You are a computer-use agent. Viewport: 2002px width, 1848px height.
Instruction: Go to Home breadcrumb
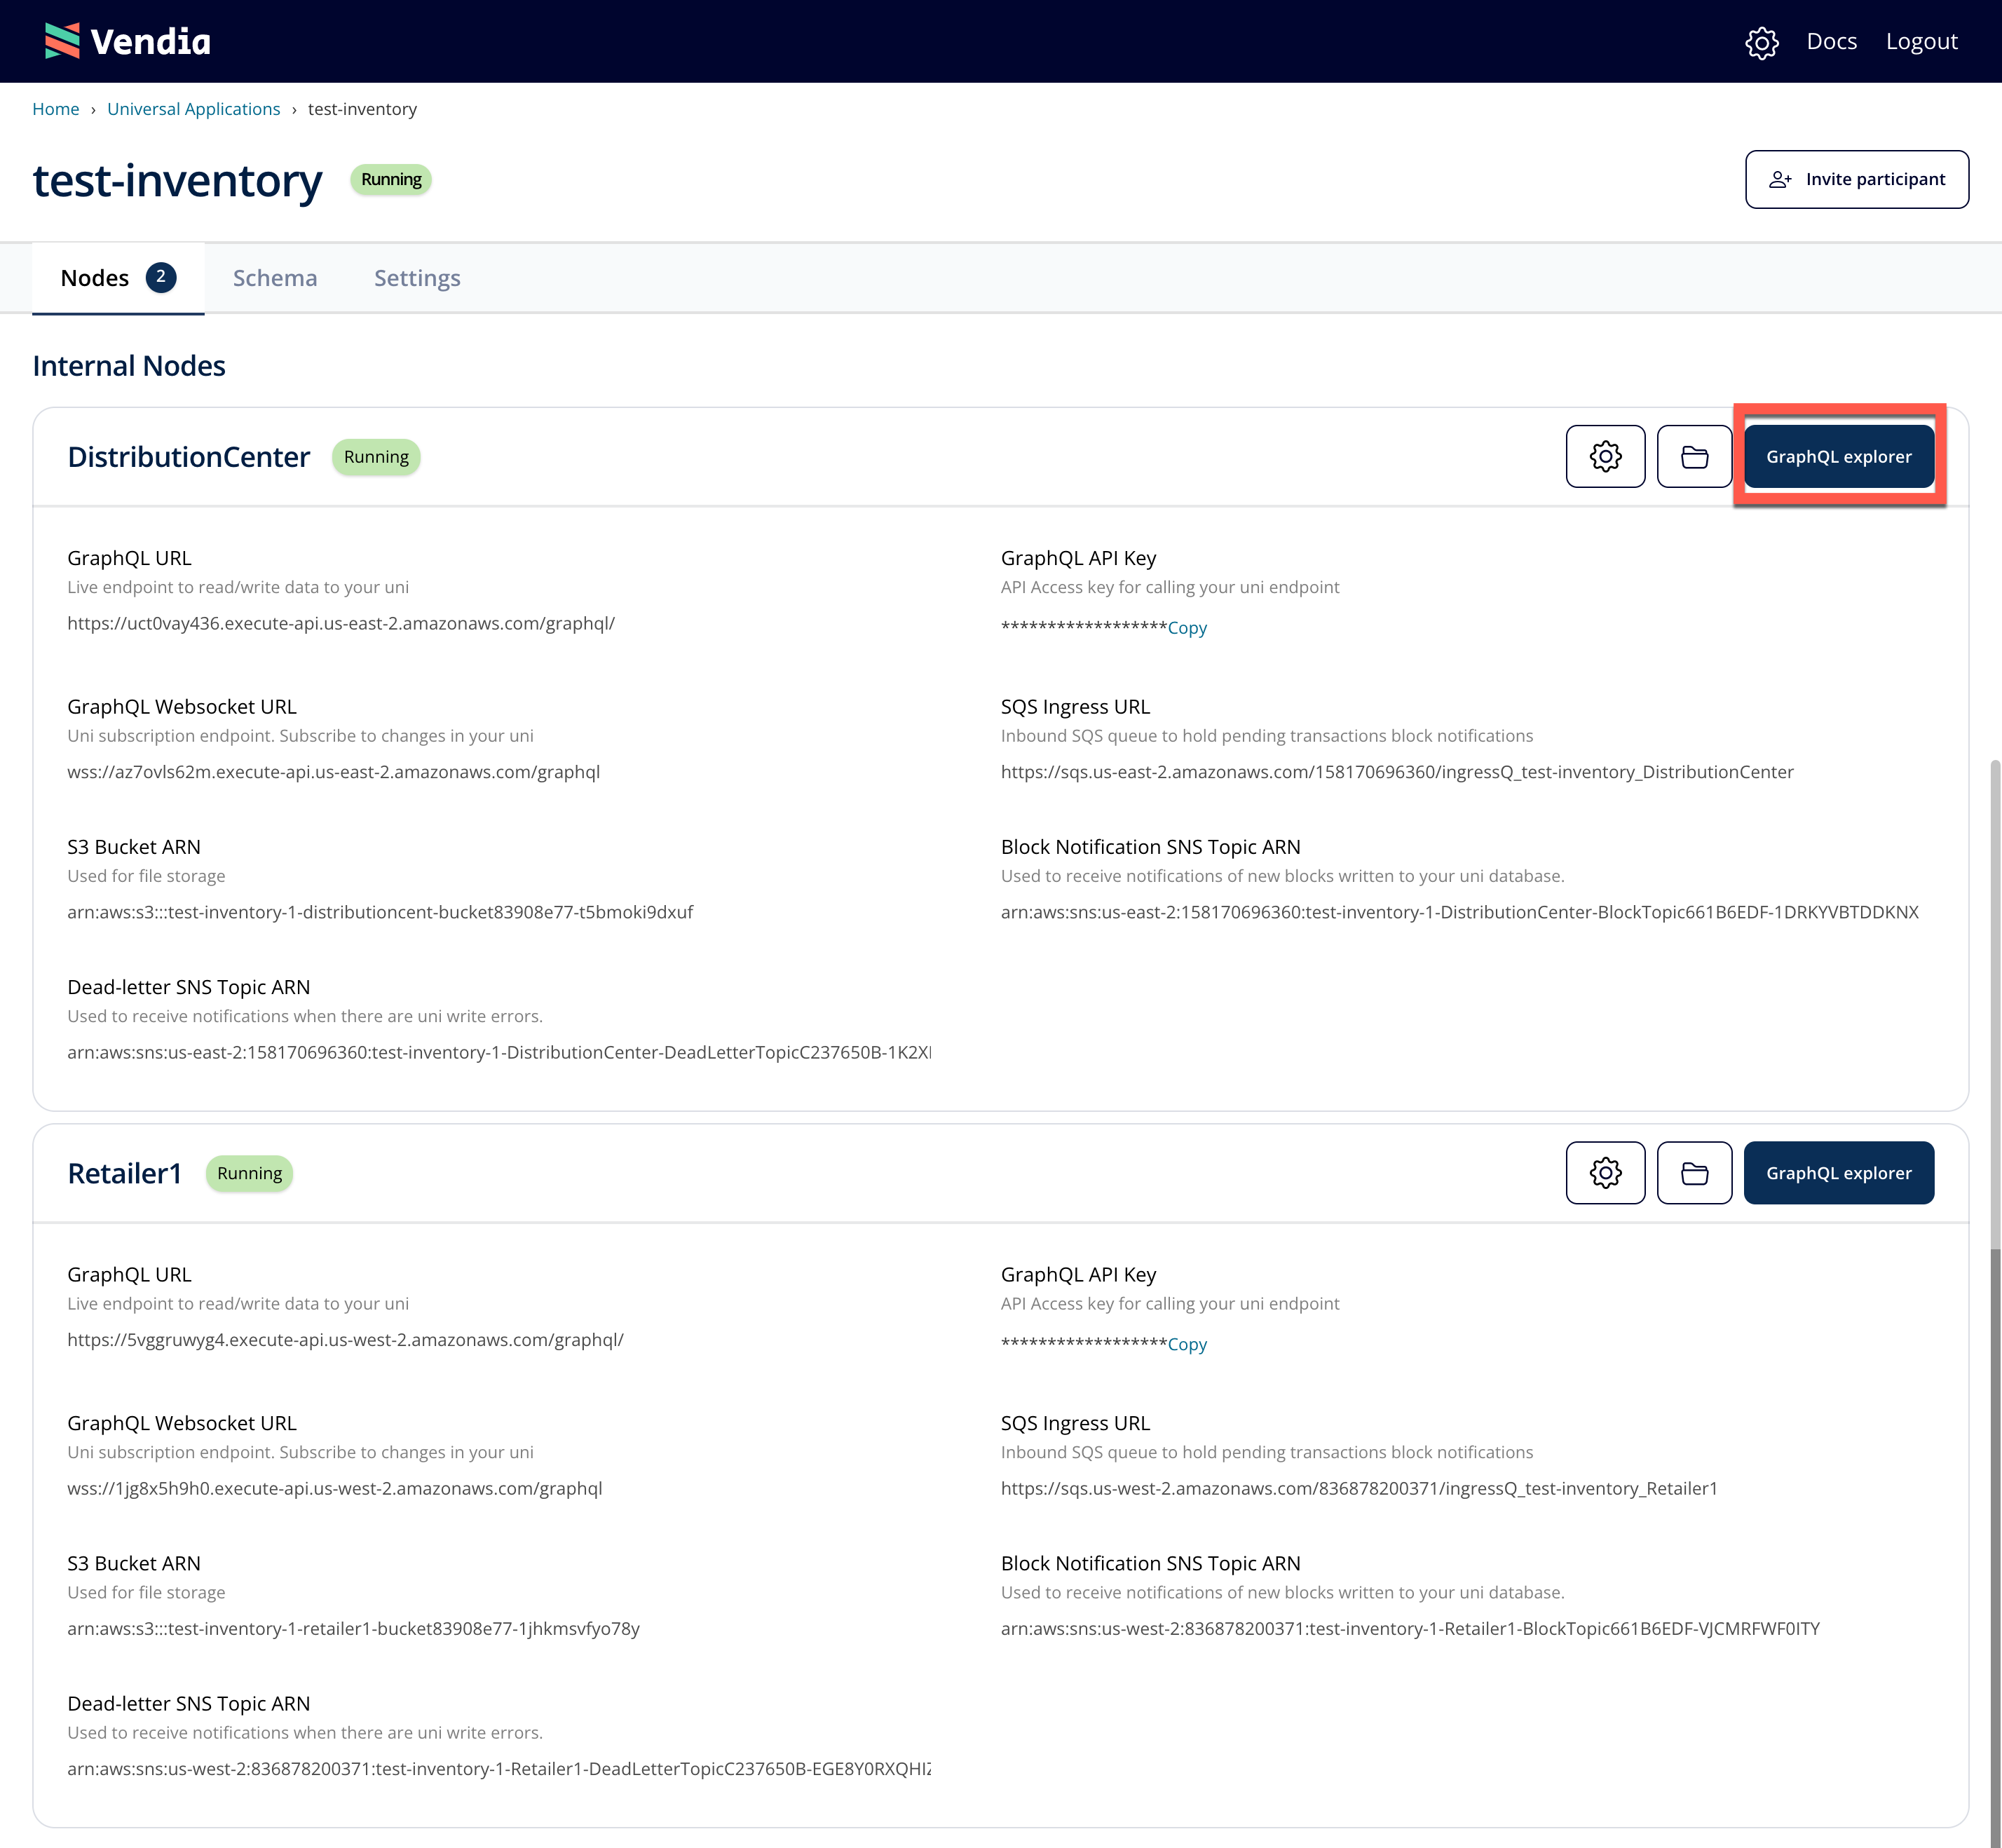[x=55, y=109]
